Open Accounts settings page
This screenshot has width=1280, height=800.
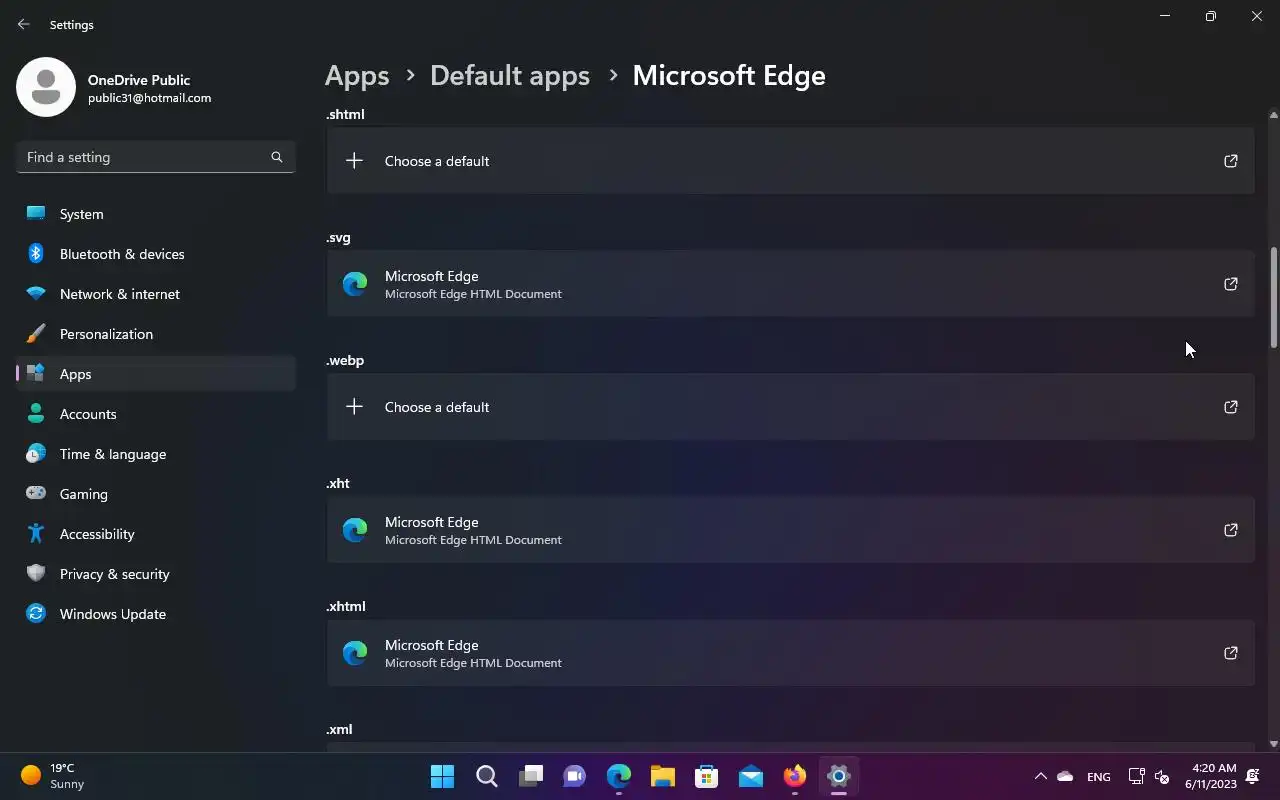coord(156,414)
